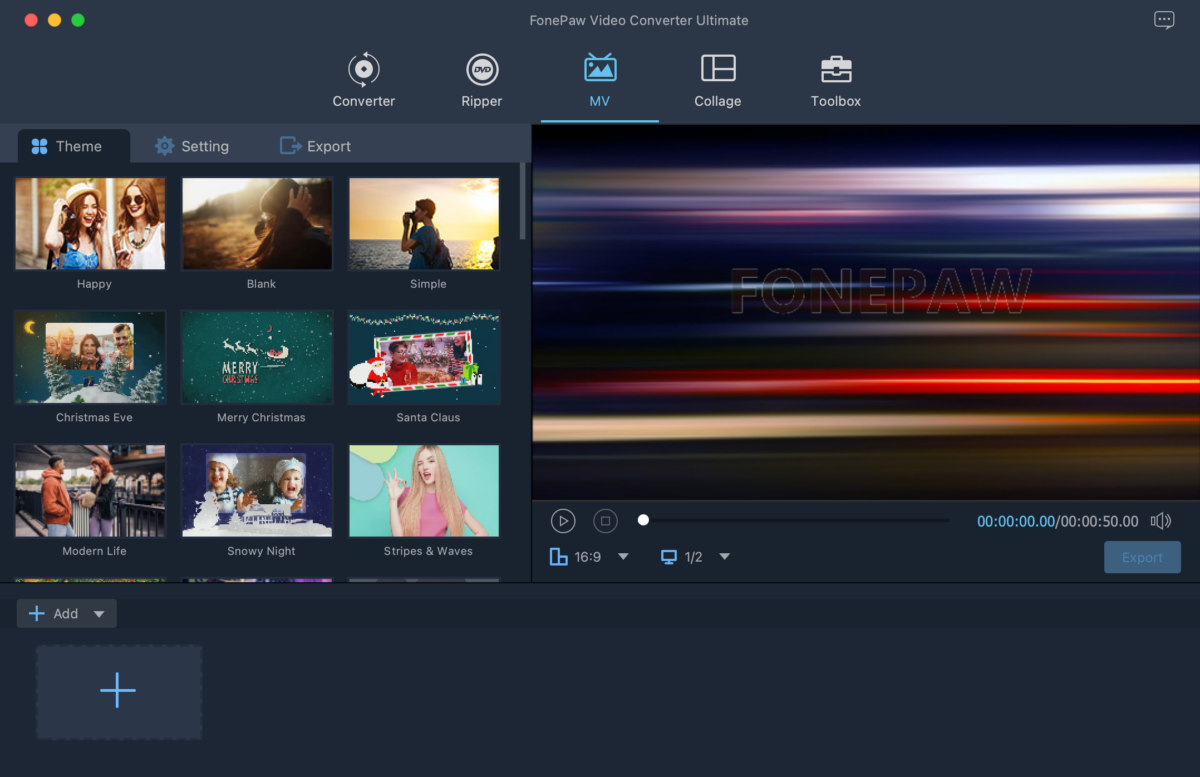The width and height of the screenshot is (1200, 777).
Task: Apply the Stripes & Waves theme
Action: tap(424, 491)
